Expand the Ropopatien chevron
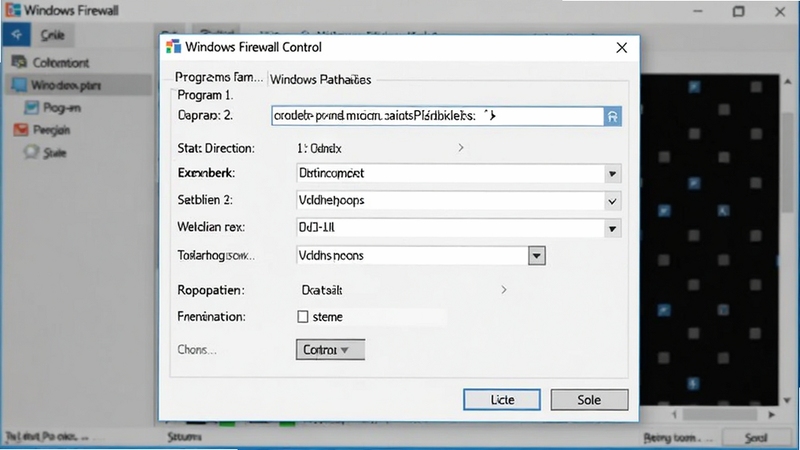This screenshot has height=450, width=800. (x=504, y=290)
